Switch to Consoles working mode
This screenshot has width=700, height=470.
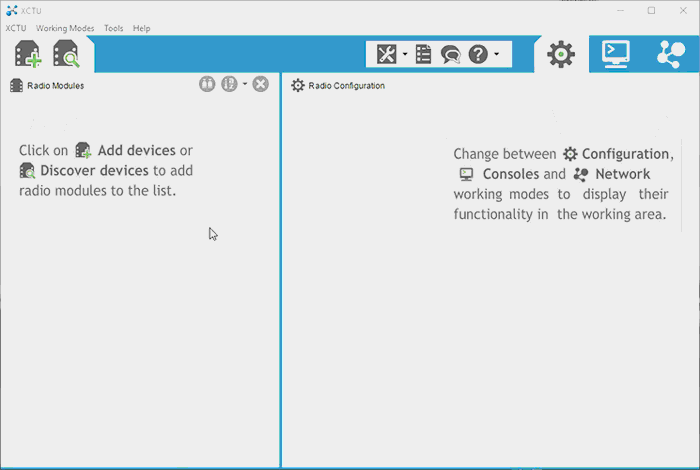click(x=616, y=54)
